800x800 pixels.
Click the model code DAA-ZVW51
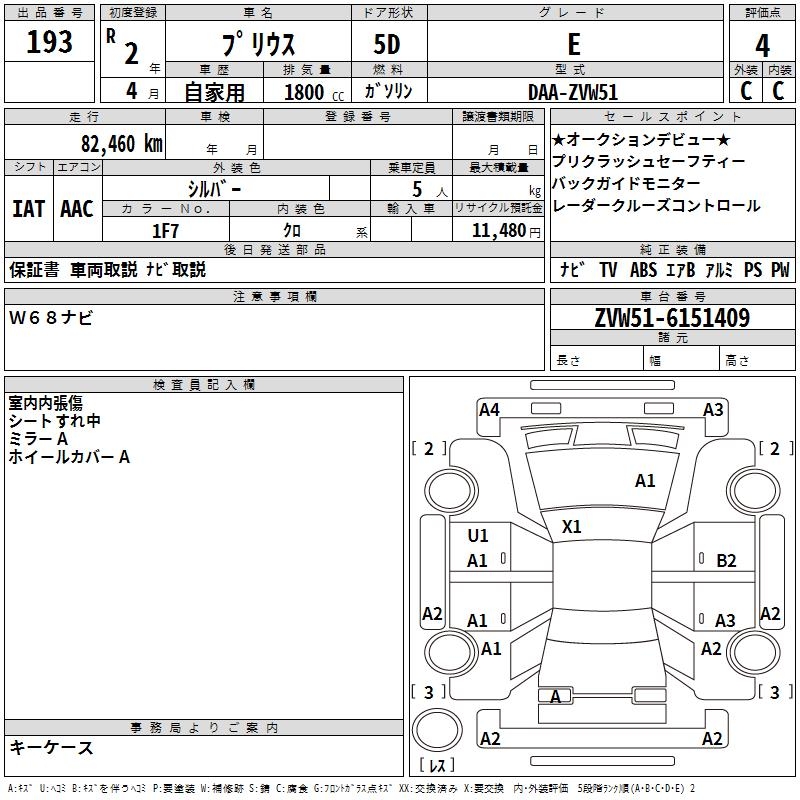click(x=573, y=93)
